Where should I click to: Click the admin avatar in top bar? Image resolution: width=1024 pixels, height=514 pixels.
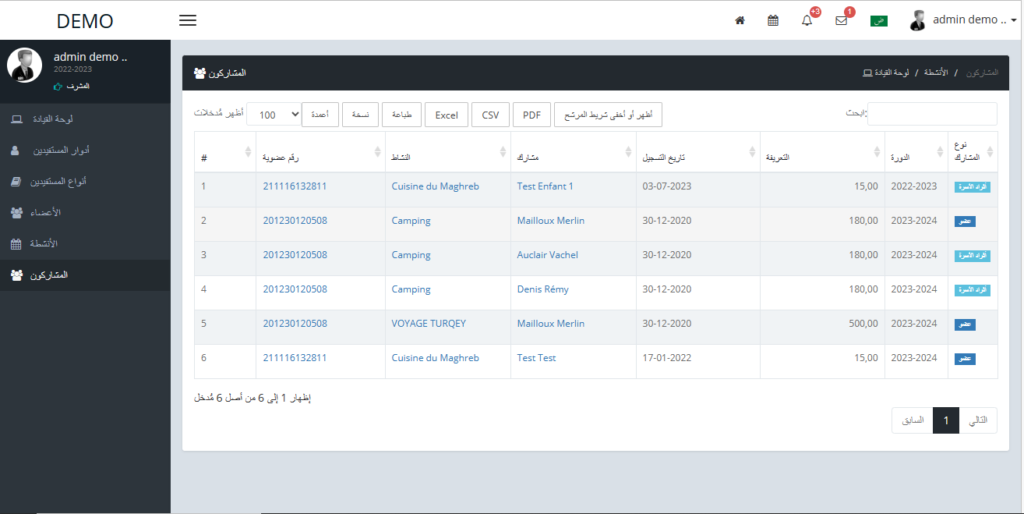(918, 20)
